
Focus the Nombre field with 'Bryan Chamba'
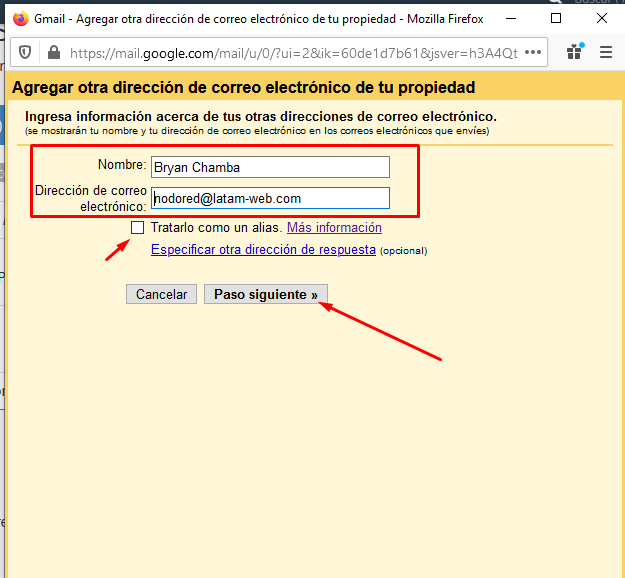[x=270, y=167]
